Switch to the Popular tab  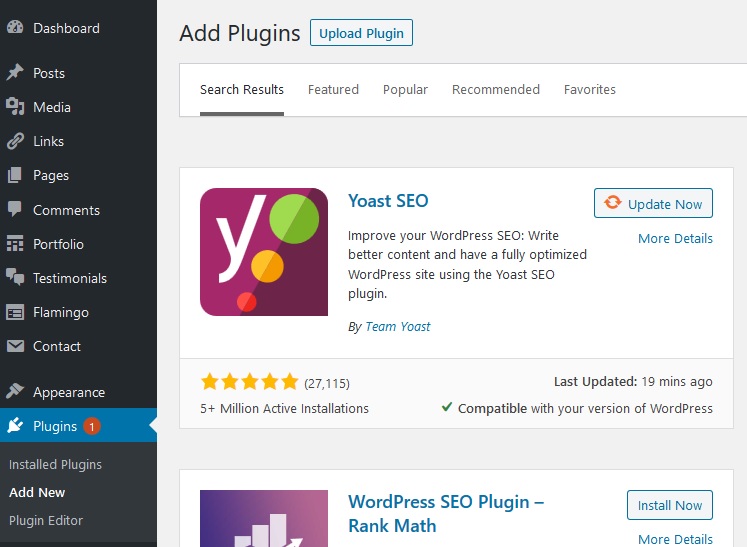(x=405, y=90)
